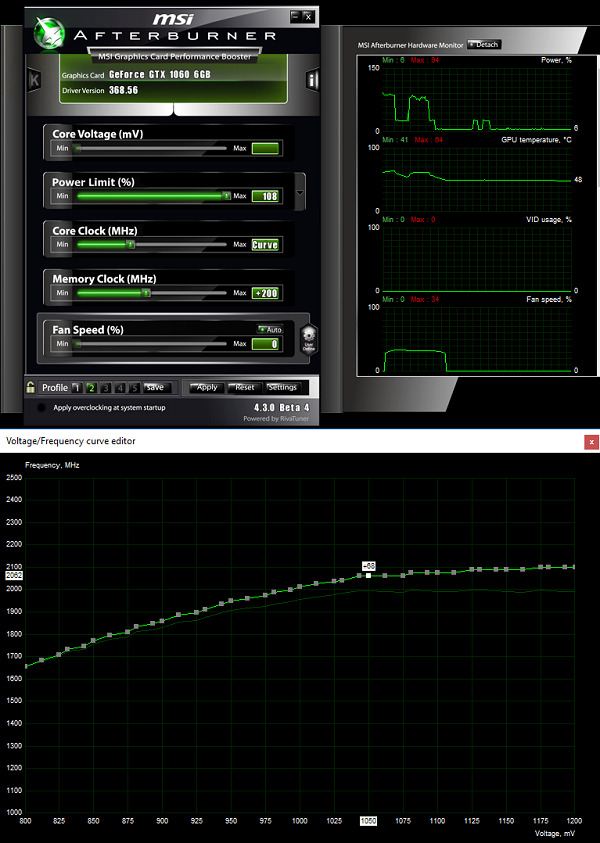Screen dimensions: 600x843
Task: Select the highlighted 1050 mV curve point
Action: pos(368,575)
